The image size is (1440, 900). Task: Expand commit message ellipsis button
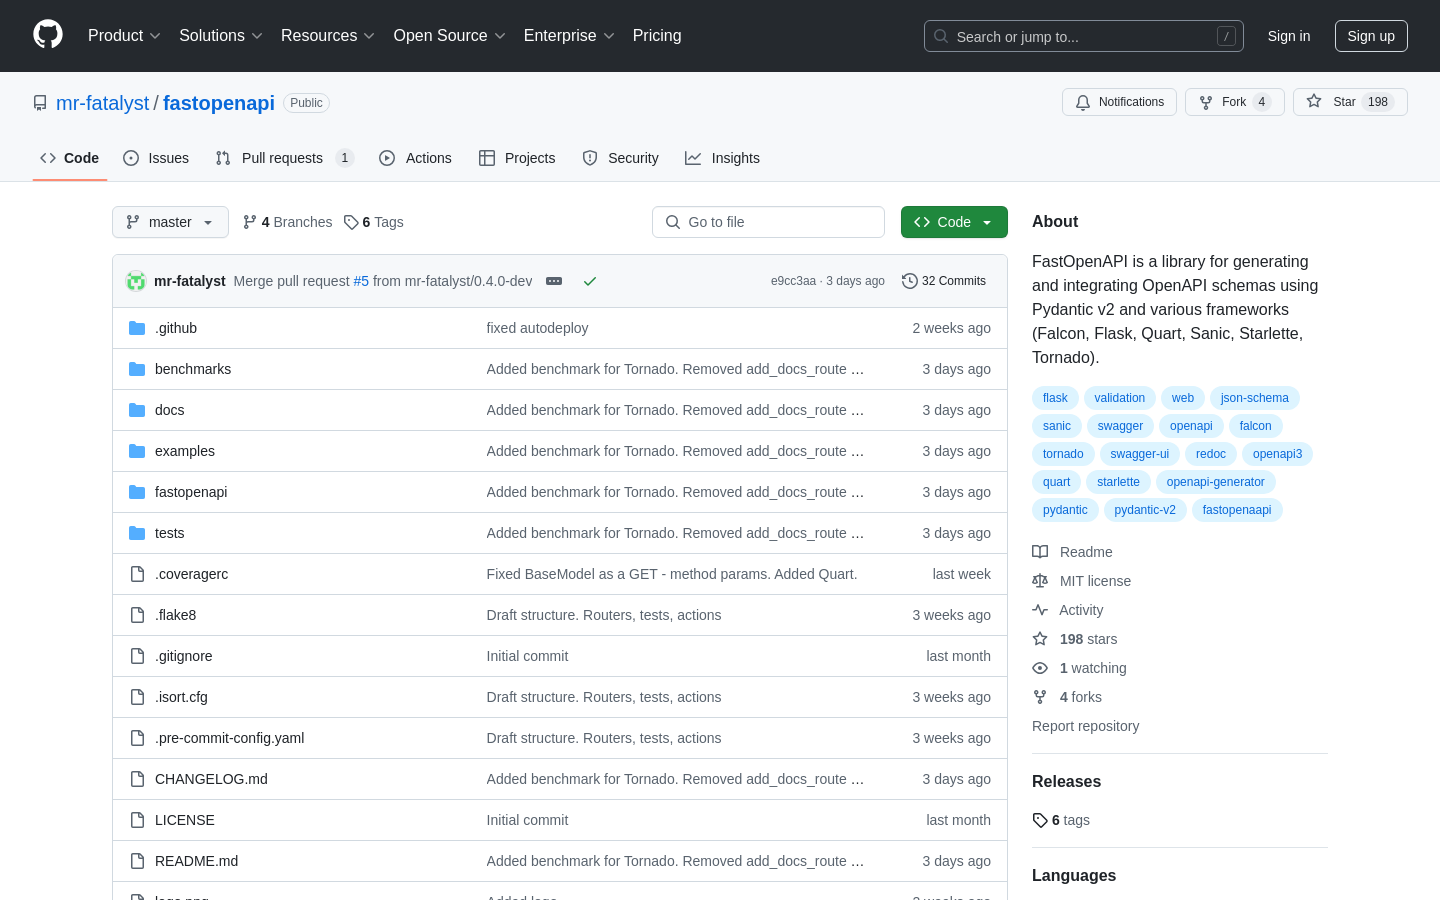click(x=554, y=281)
